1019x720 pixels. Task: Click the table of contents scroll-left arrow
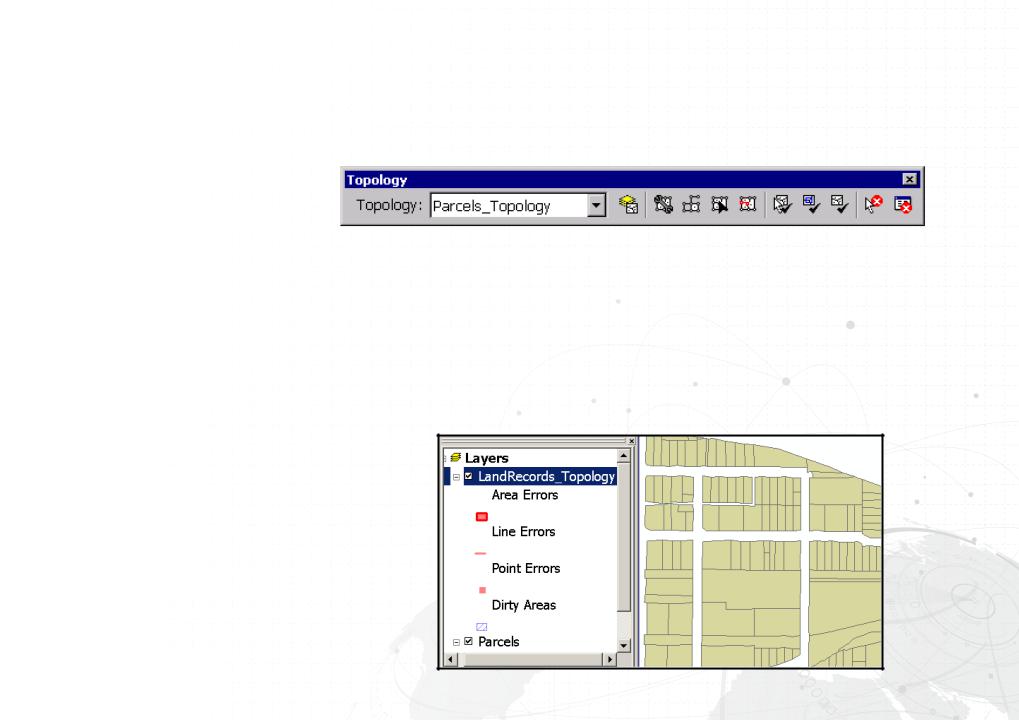point(450,659)
